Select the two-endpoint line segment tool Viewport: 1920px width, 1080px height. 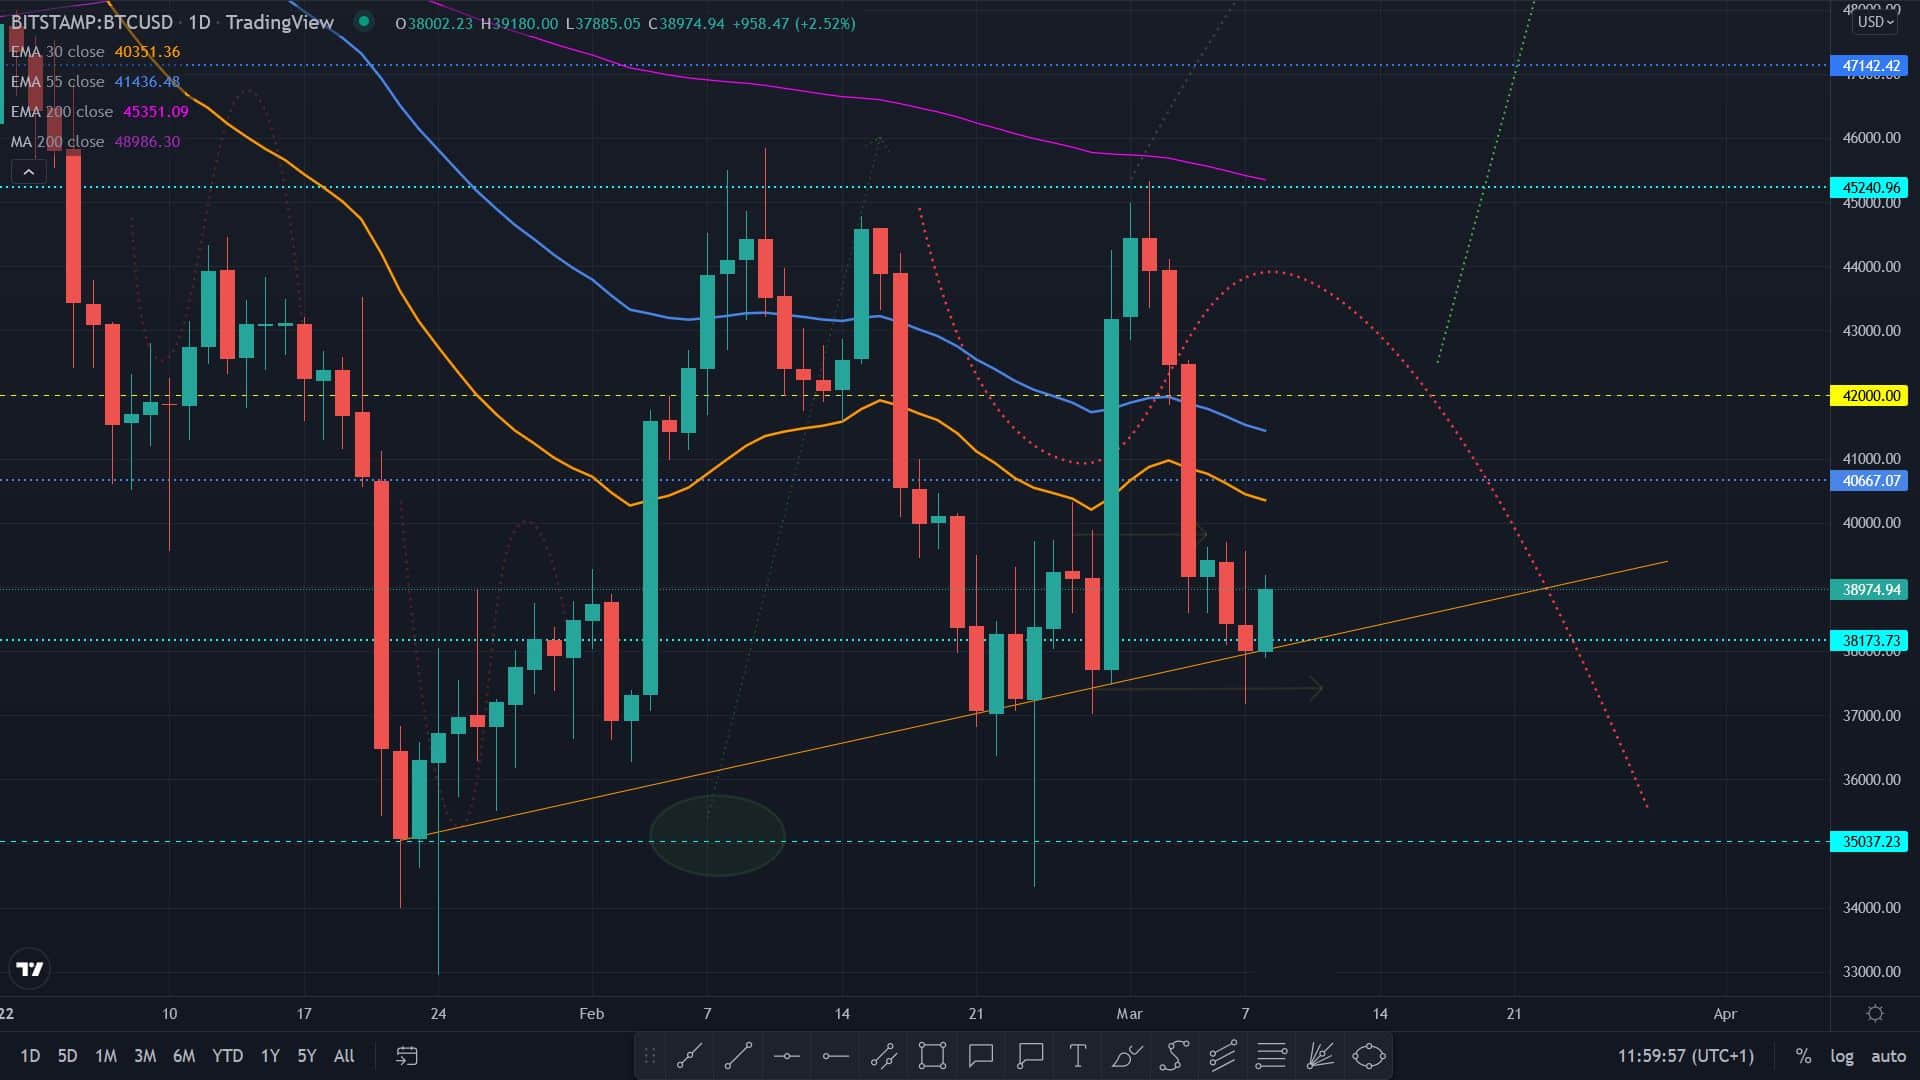738,1056
